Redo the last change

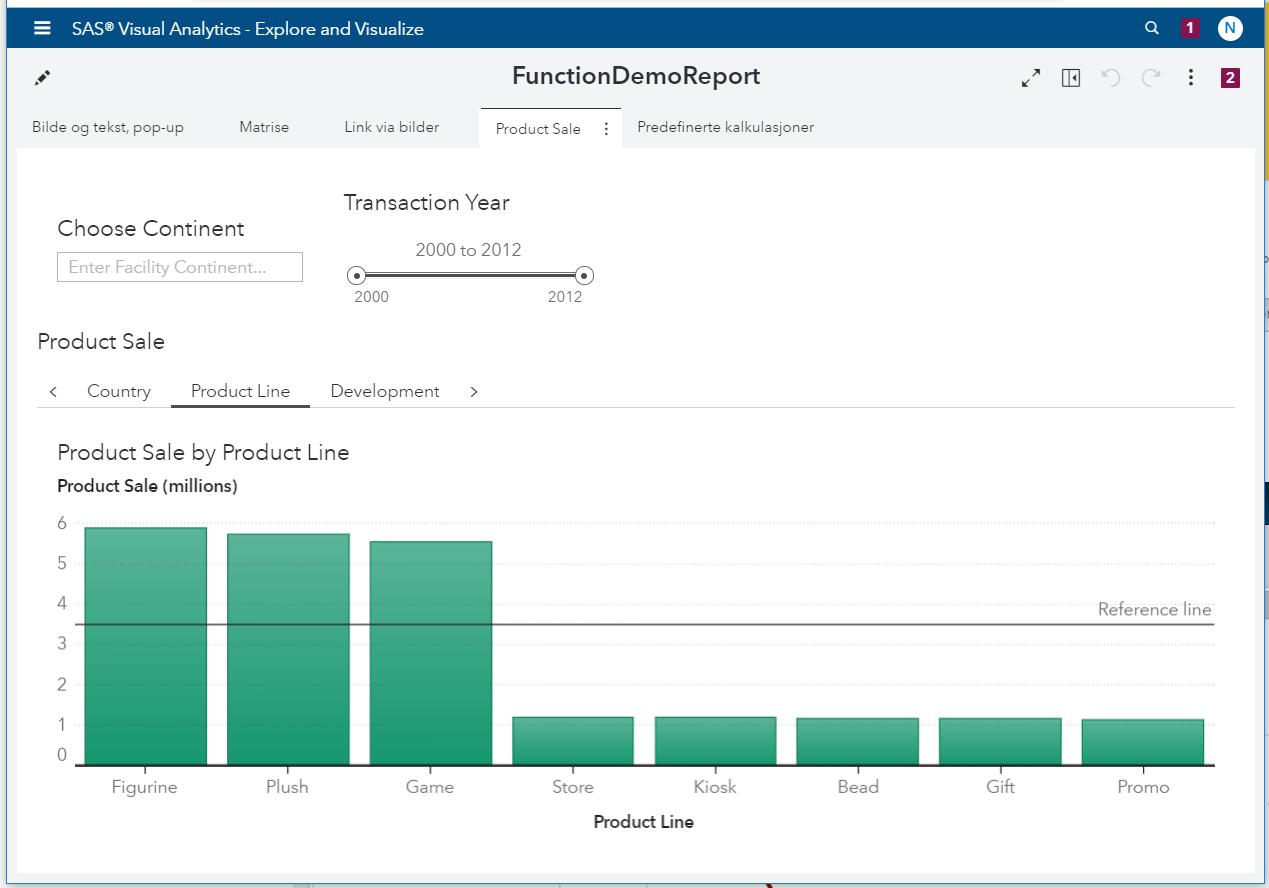tap(1151, 77)
